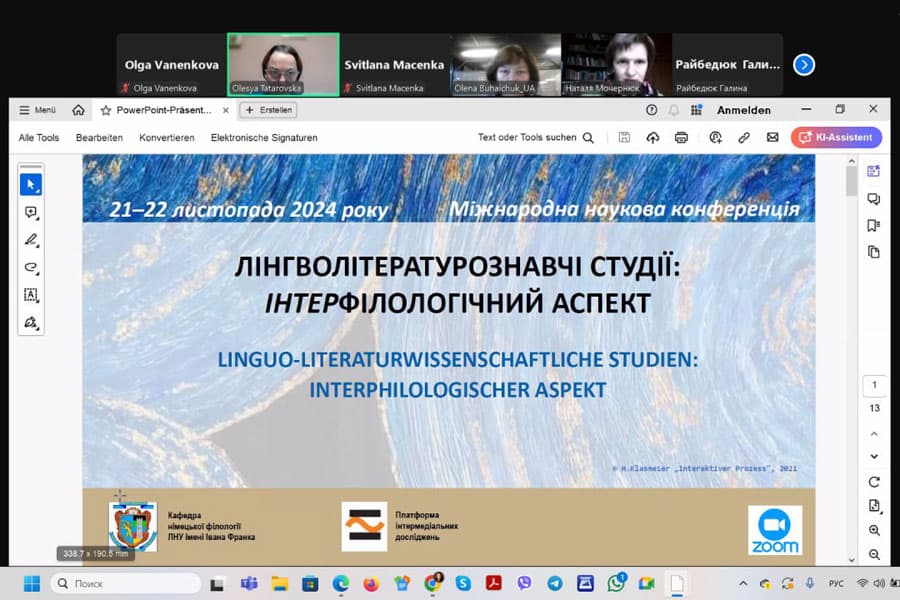The height and width of the screenshot is (600, 900).
Task: Open Acrobat home view
Action: (78, 110)
